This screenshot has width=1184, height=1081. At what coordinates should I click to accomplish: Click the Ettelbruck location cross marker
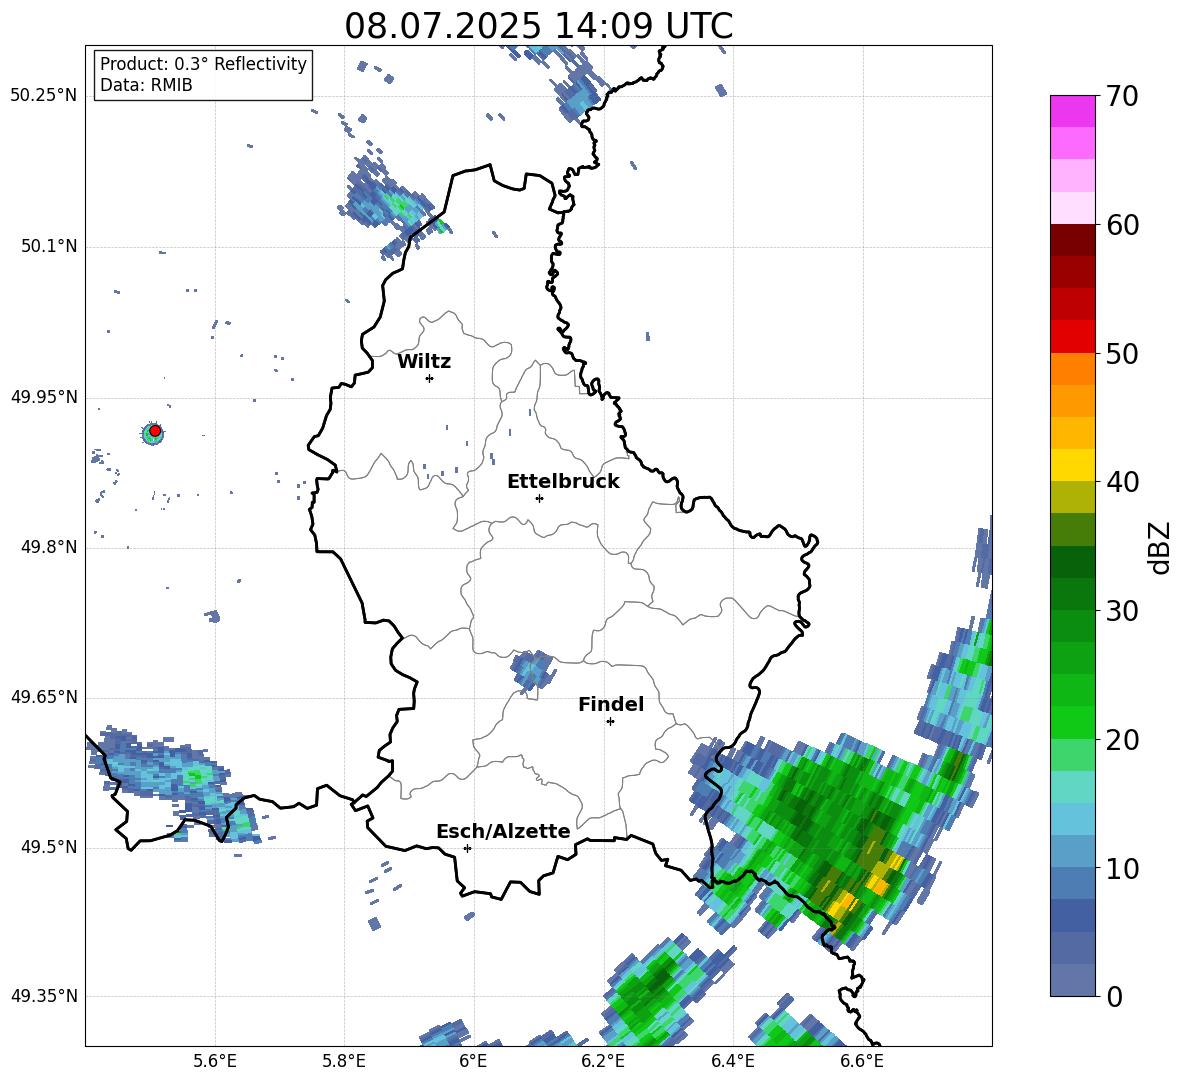click(x=539, y=498)
